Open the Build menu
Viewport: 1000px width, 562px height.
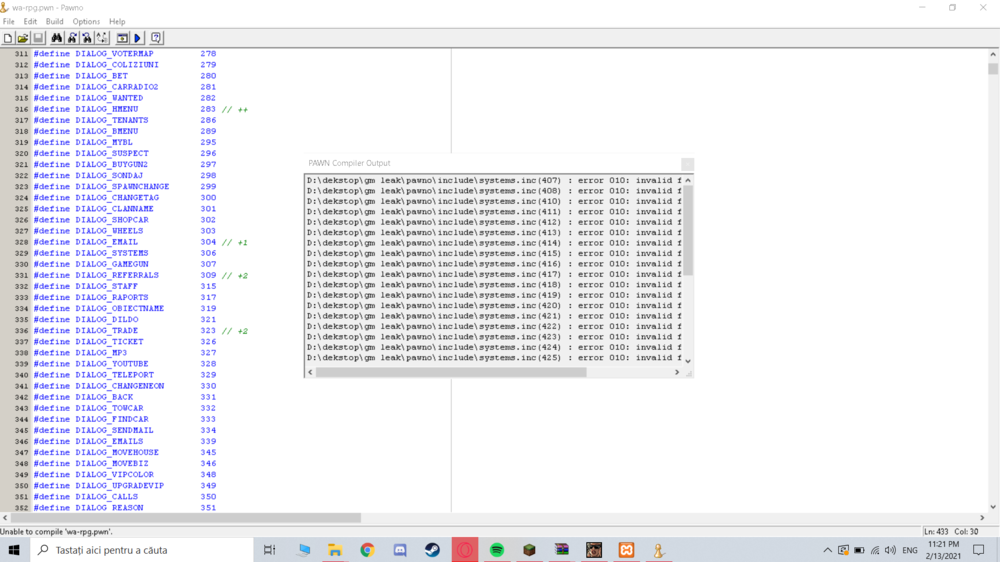[55, 22]
